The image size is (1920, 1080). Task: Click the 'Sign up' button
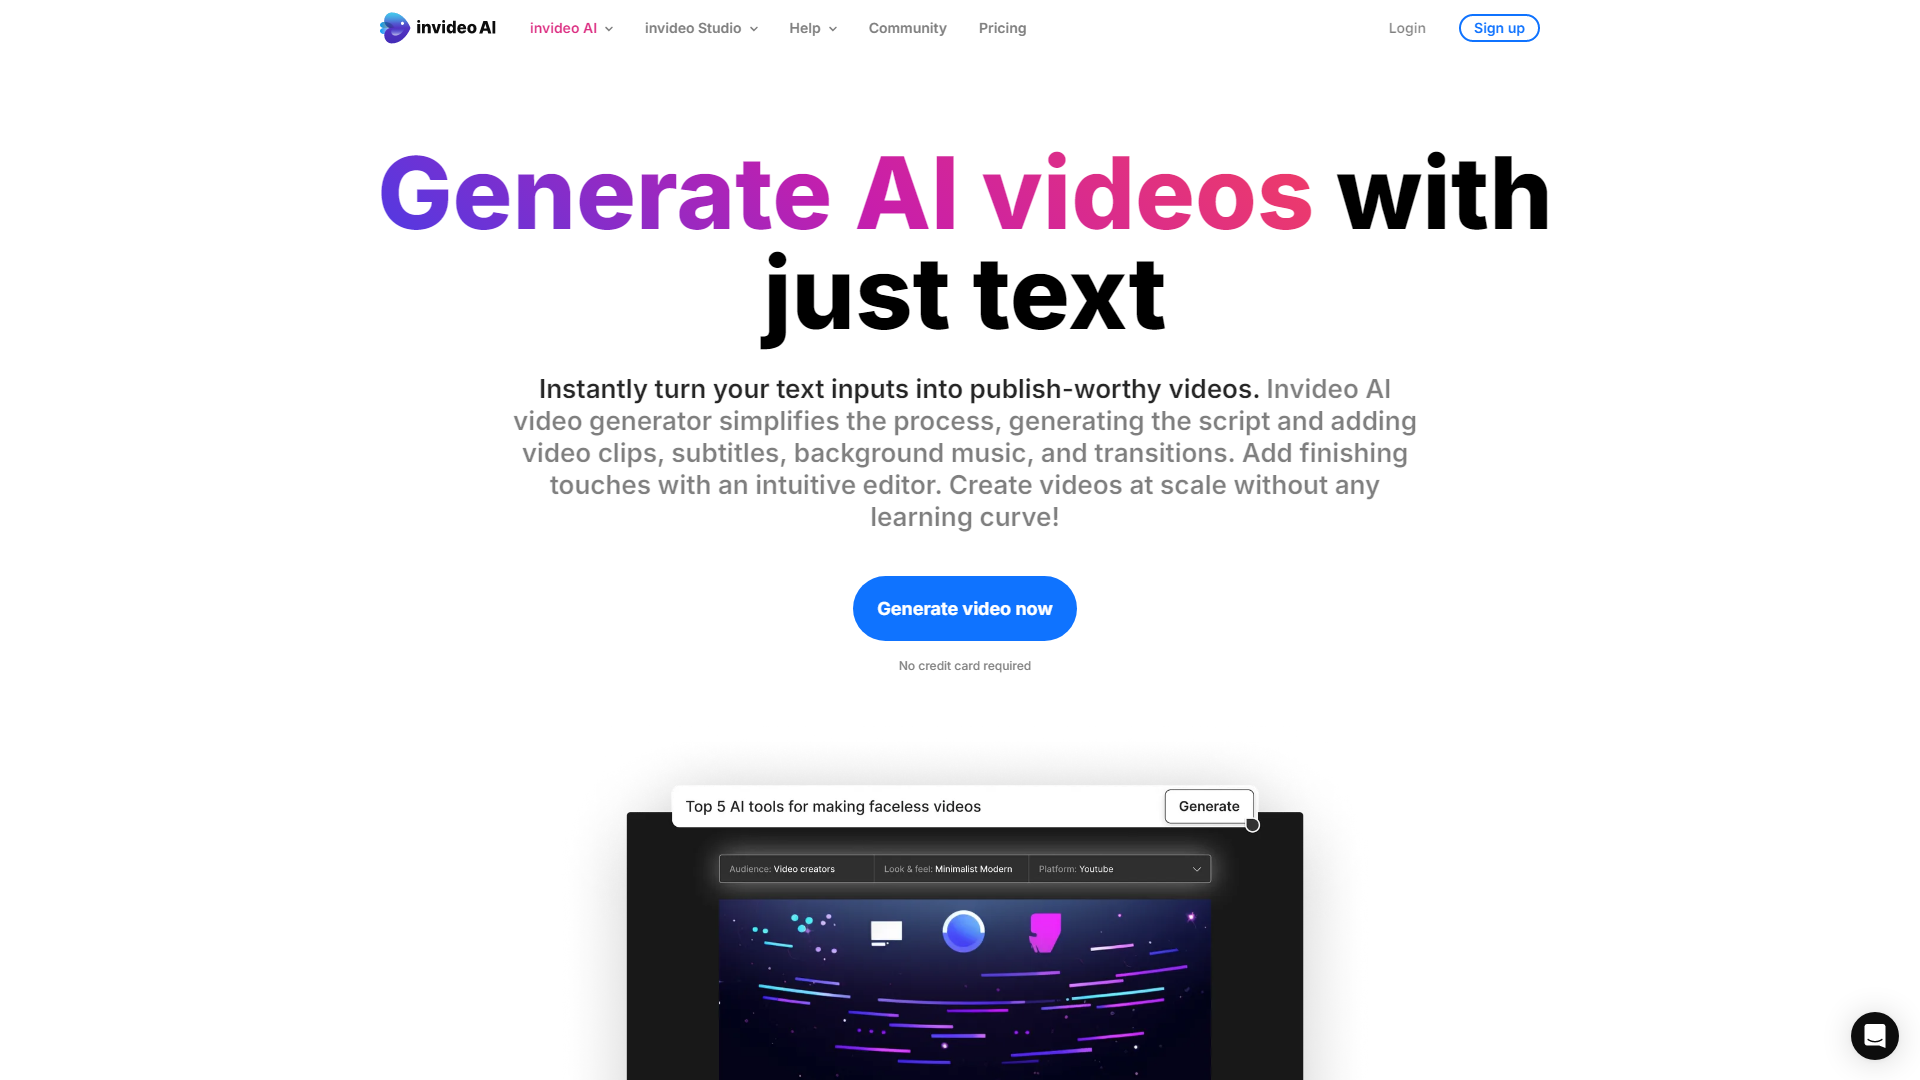pyautogui.click(x=1498, y=28)
